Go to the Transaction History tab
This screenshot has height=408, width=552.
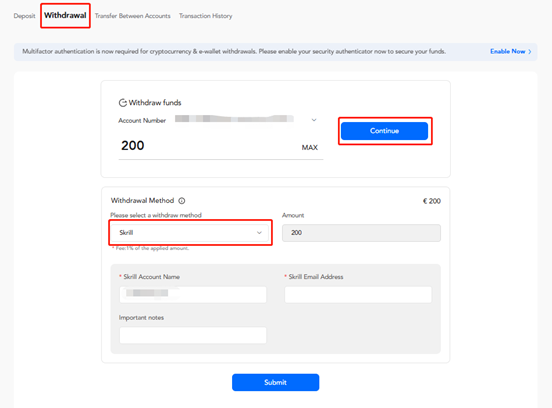click(x=206, y=16)
